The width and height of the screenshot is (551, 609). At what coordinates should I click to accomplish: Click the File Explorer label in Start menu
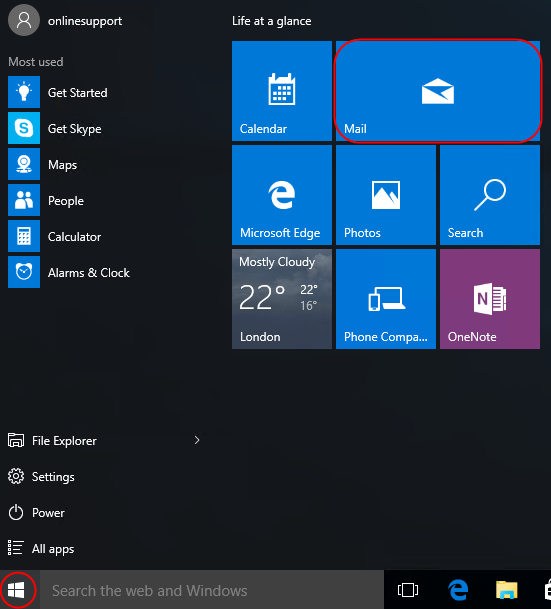pos(64,441)
